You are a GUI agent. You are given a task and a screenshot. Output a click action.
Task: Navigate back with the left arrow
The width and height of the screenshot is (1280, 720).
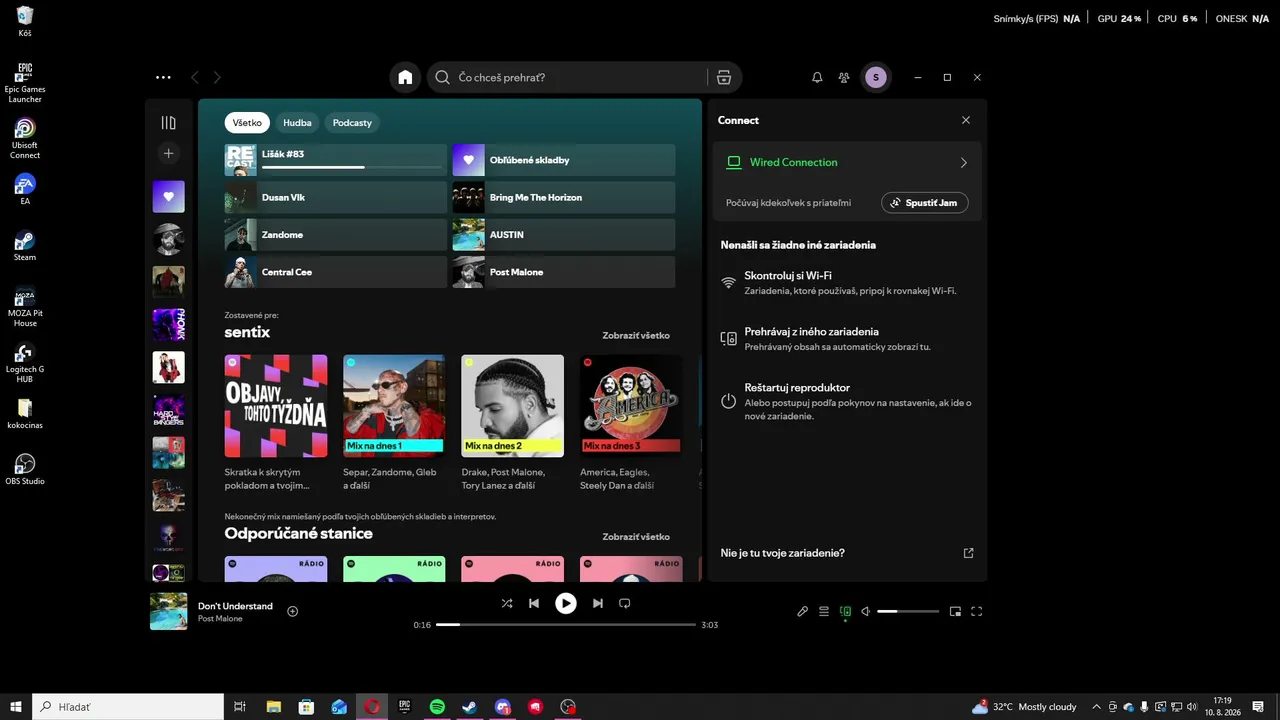(195, 77)
